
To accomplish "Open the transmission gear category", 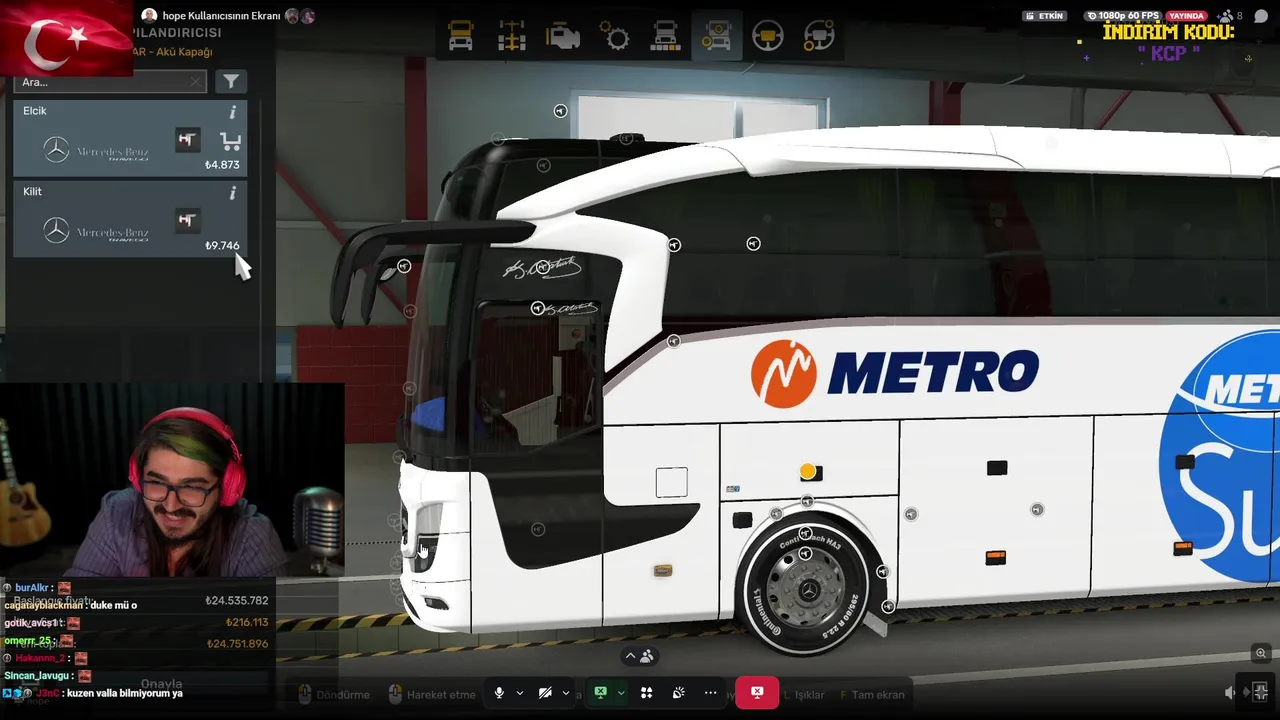I will click(x=615, y=37).
